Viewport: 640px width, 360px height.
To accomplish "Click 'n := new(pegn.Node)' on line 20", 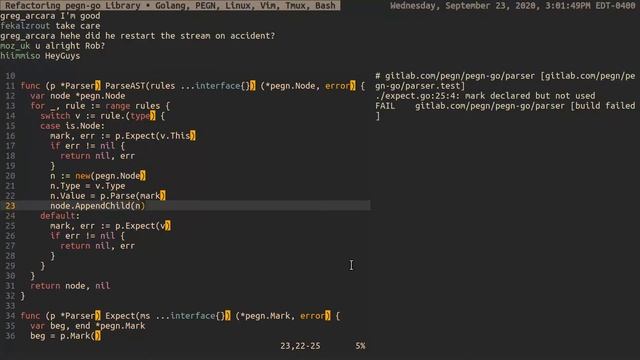I will (98, 176).
